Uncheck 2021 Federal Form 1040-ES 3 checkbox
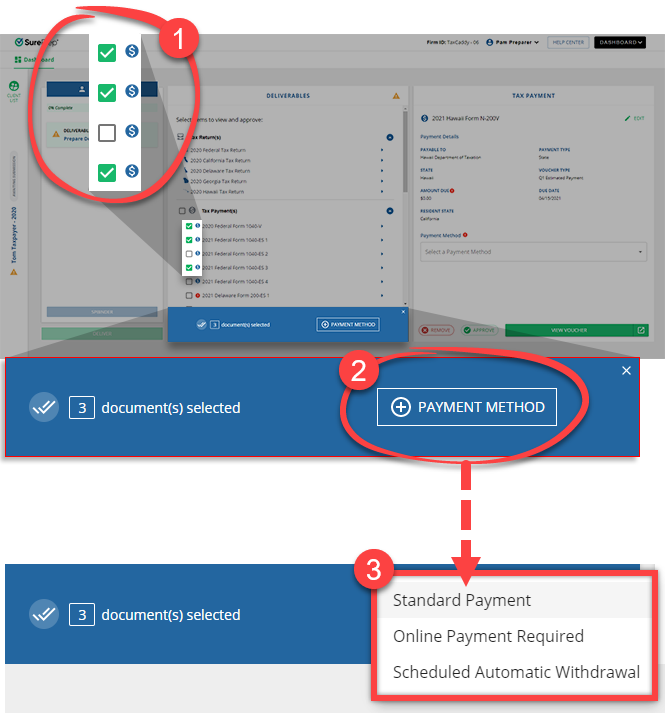Screen dimensions: 665x713 (x=189, y=267)
